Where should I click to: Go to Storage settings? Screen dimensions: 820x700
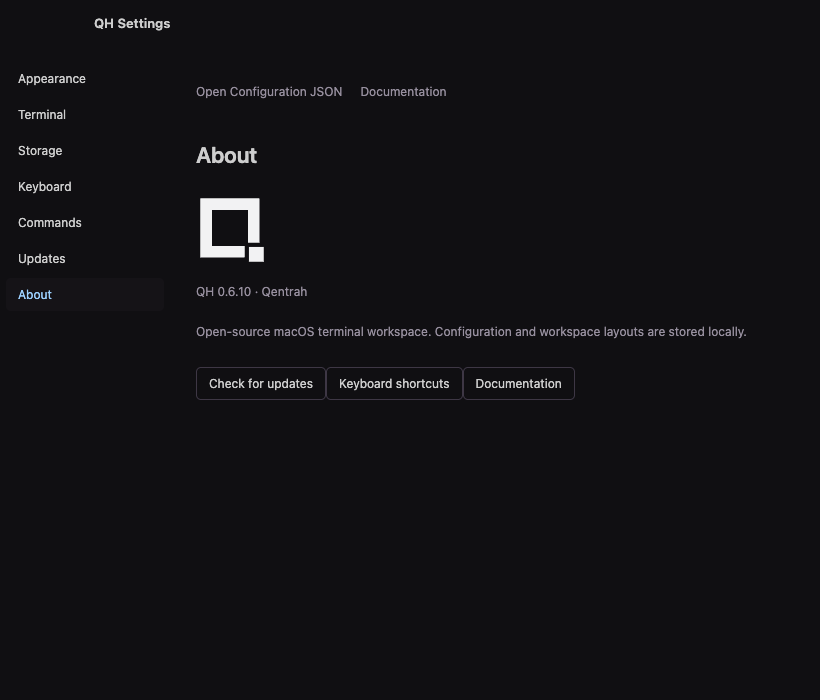[x=85, y=151]
